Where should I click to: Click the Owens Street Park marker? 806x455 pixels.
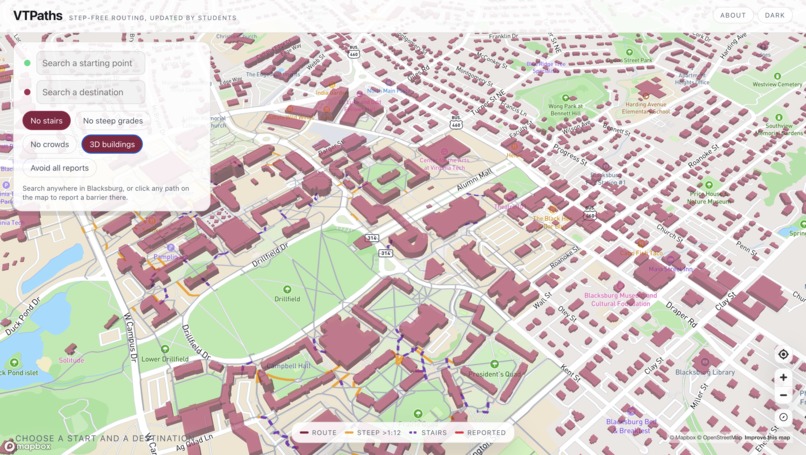pyautogui.click(x=629, y=52)
